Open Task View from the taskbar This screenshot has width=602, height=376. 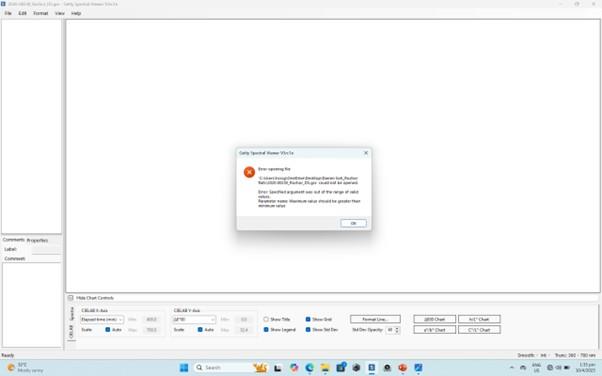(278, 368)
